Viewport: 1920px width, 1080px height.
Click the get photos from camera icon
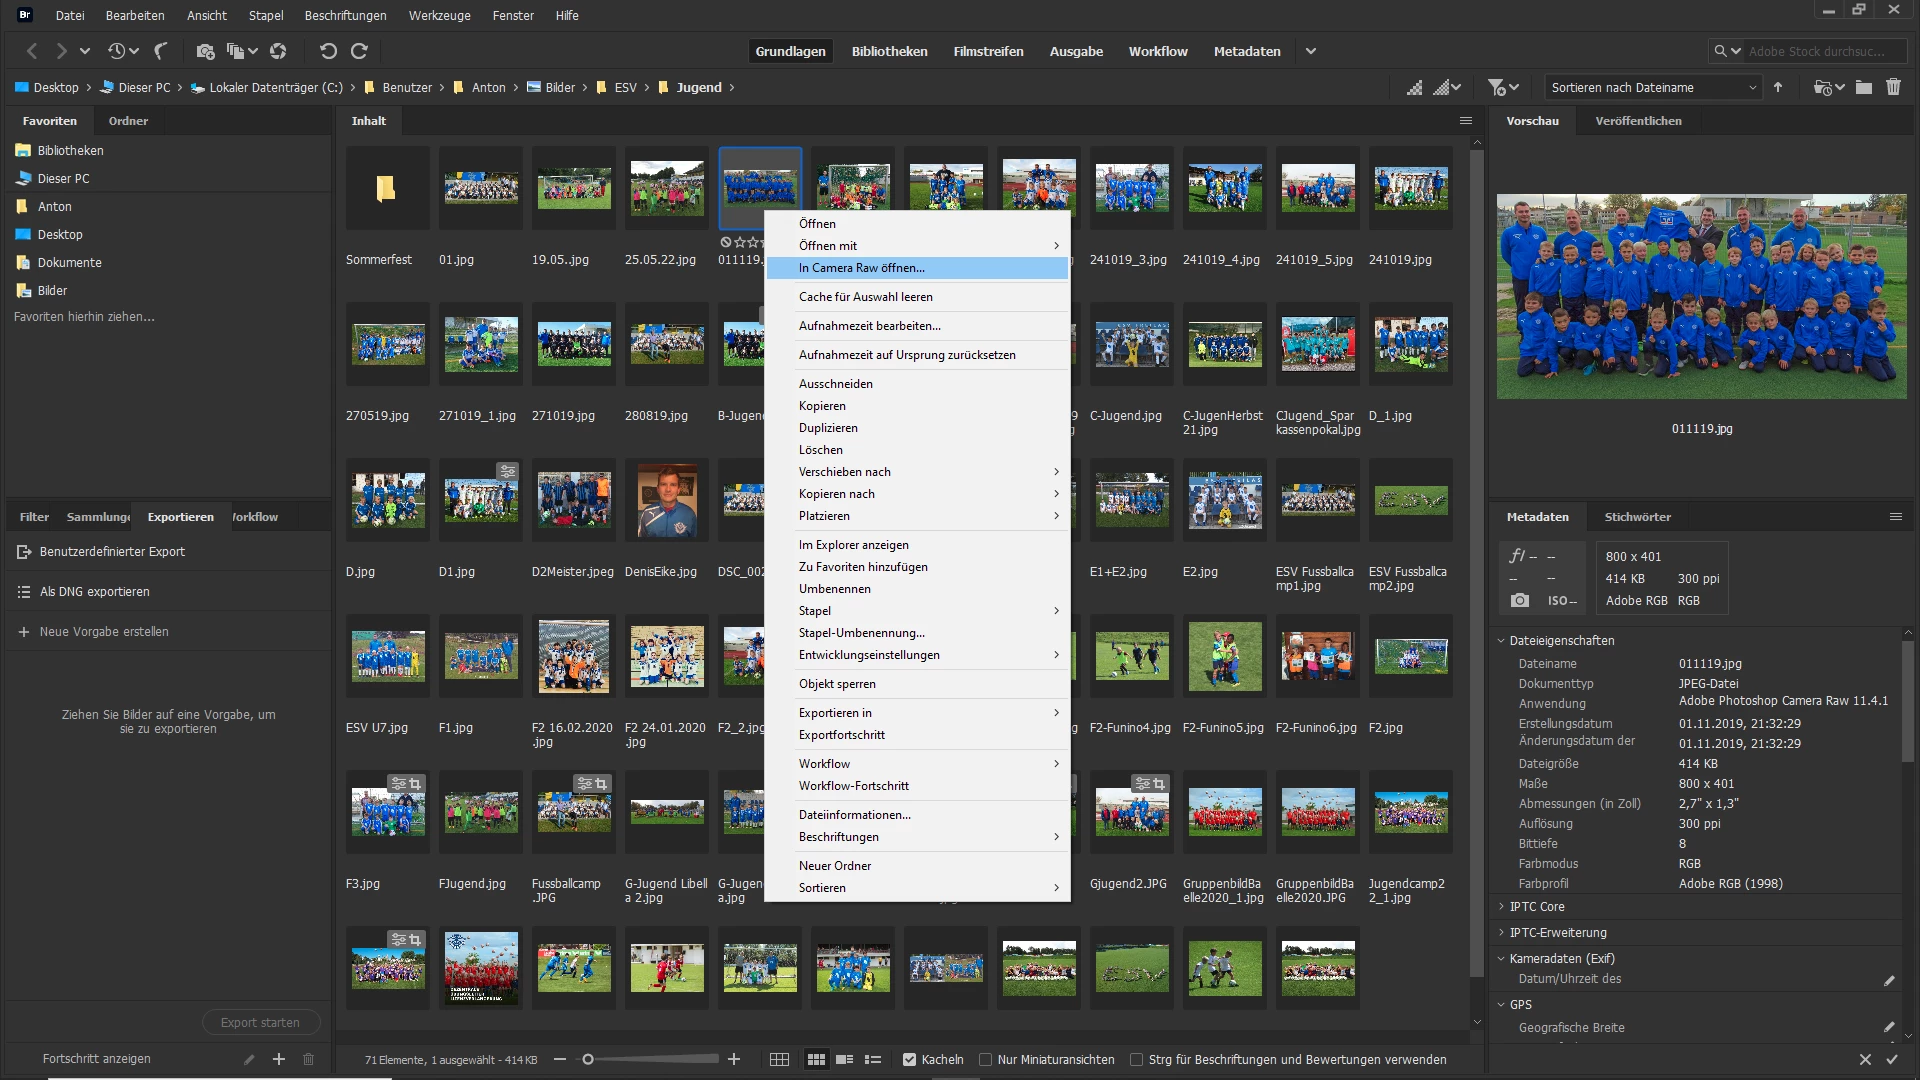[205, 51]
